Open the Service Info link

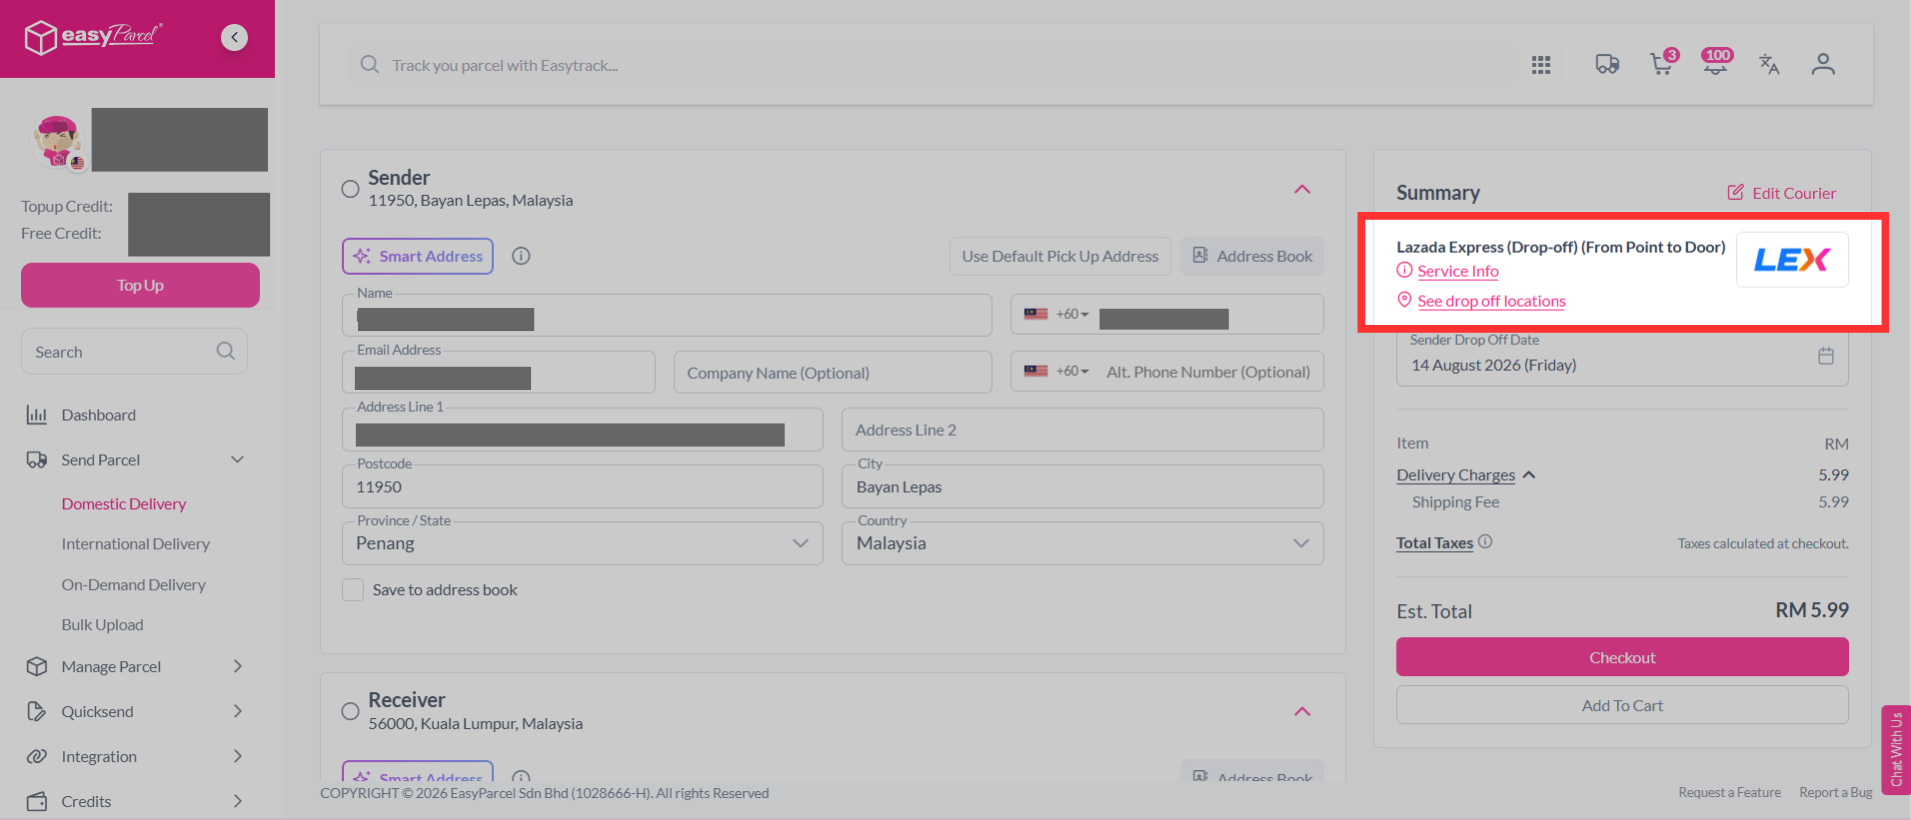pos(1458,271)
